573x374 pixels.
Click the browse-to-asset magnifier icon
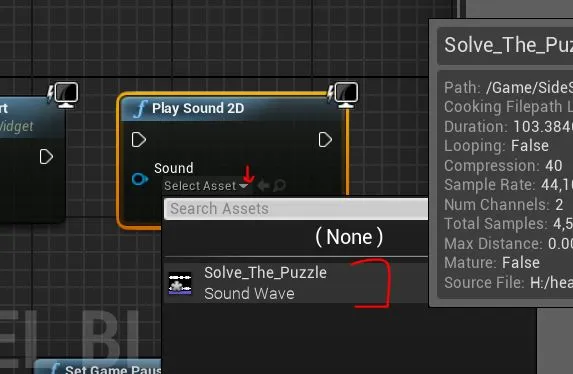279,186
